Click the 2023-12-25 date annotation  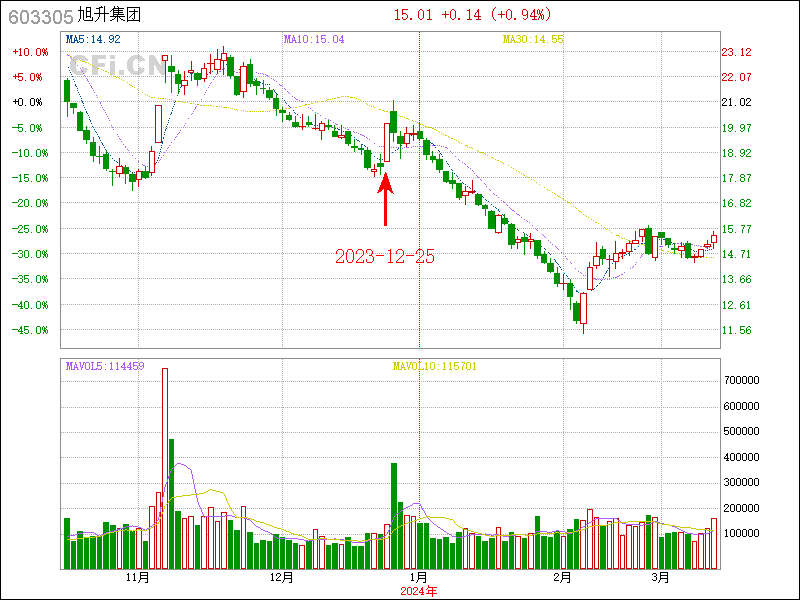pyautogui.click(x=385, y=257)
